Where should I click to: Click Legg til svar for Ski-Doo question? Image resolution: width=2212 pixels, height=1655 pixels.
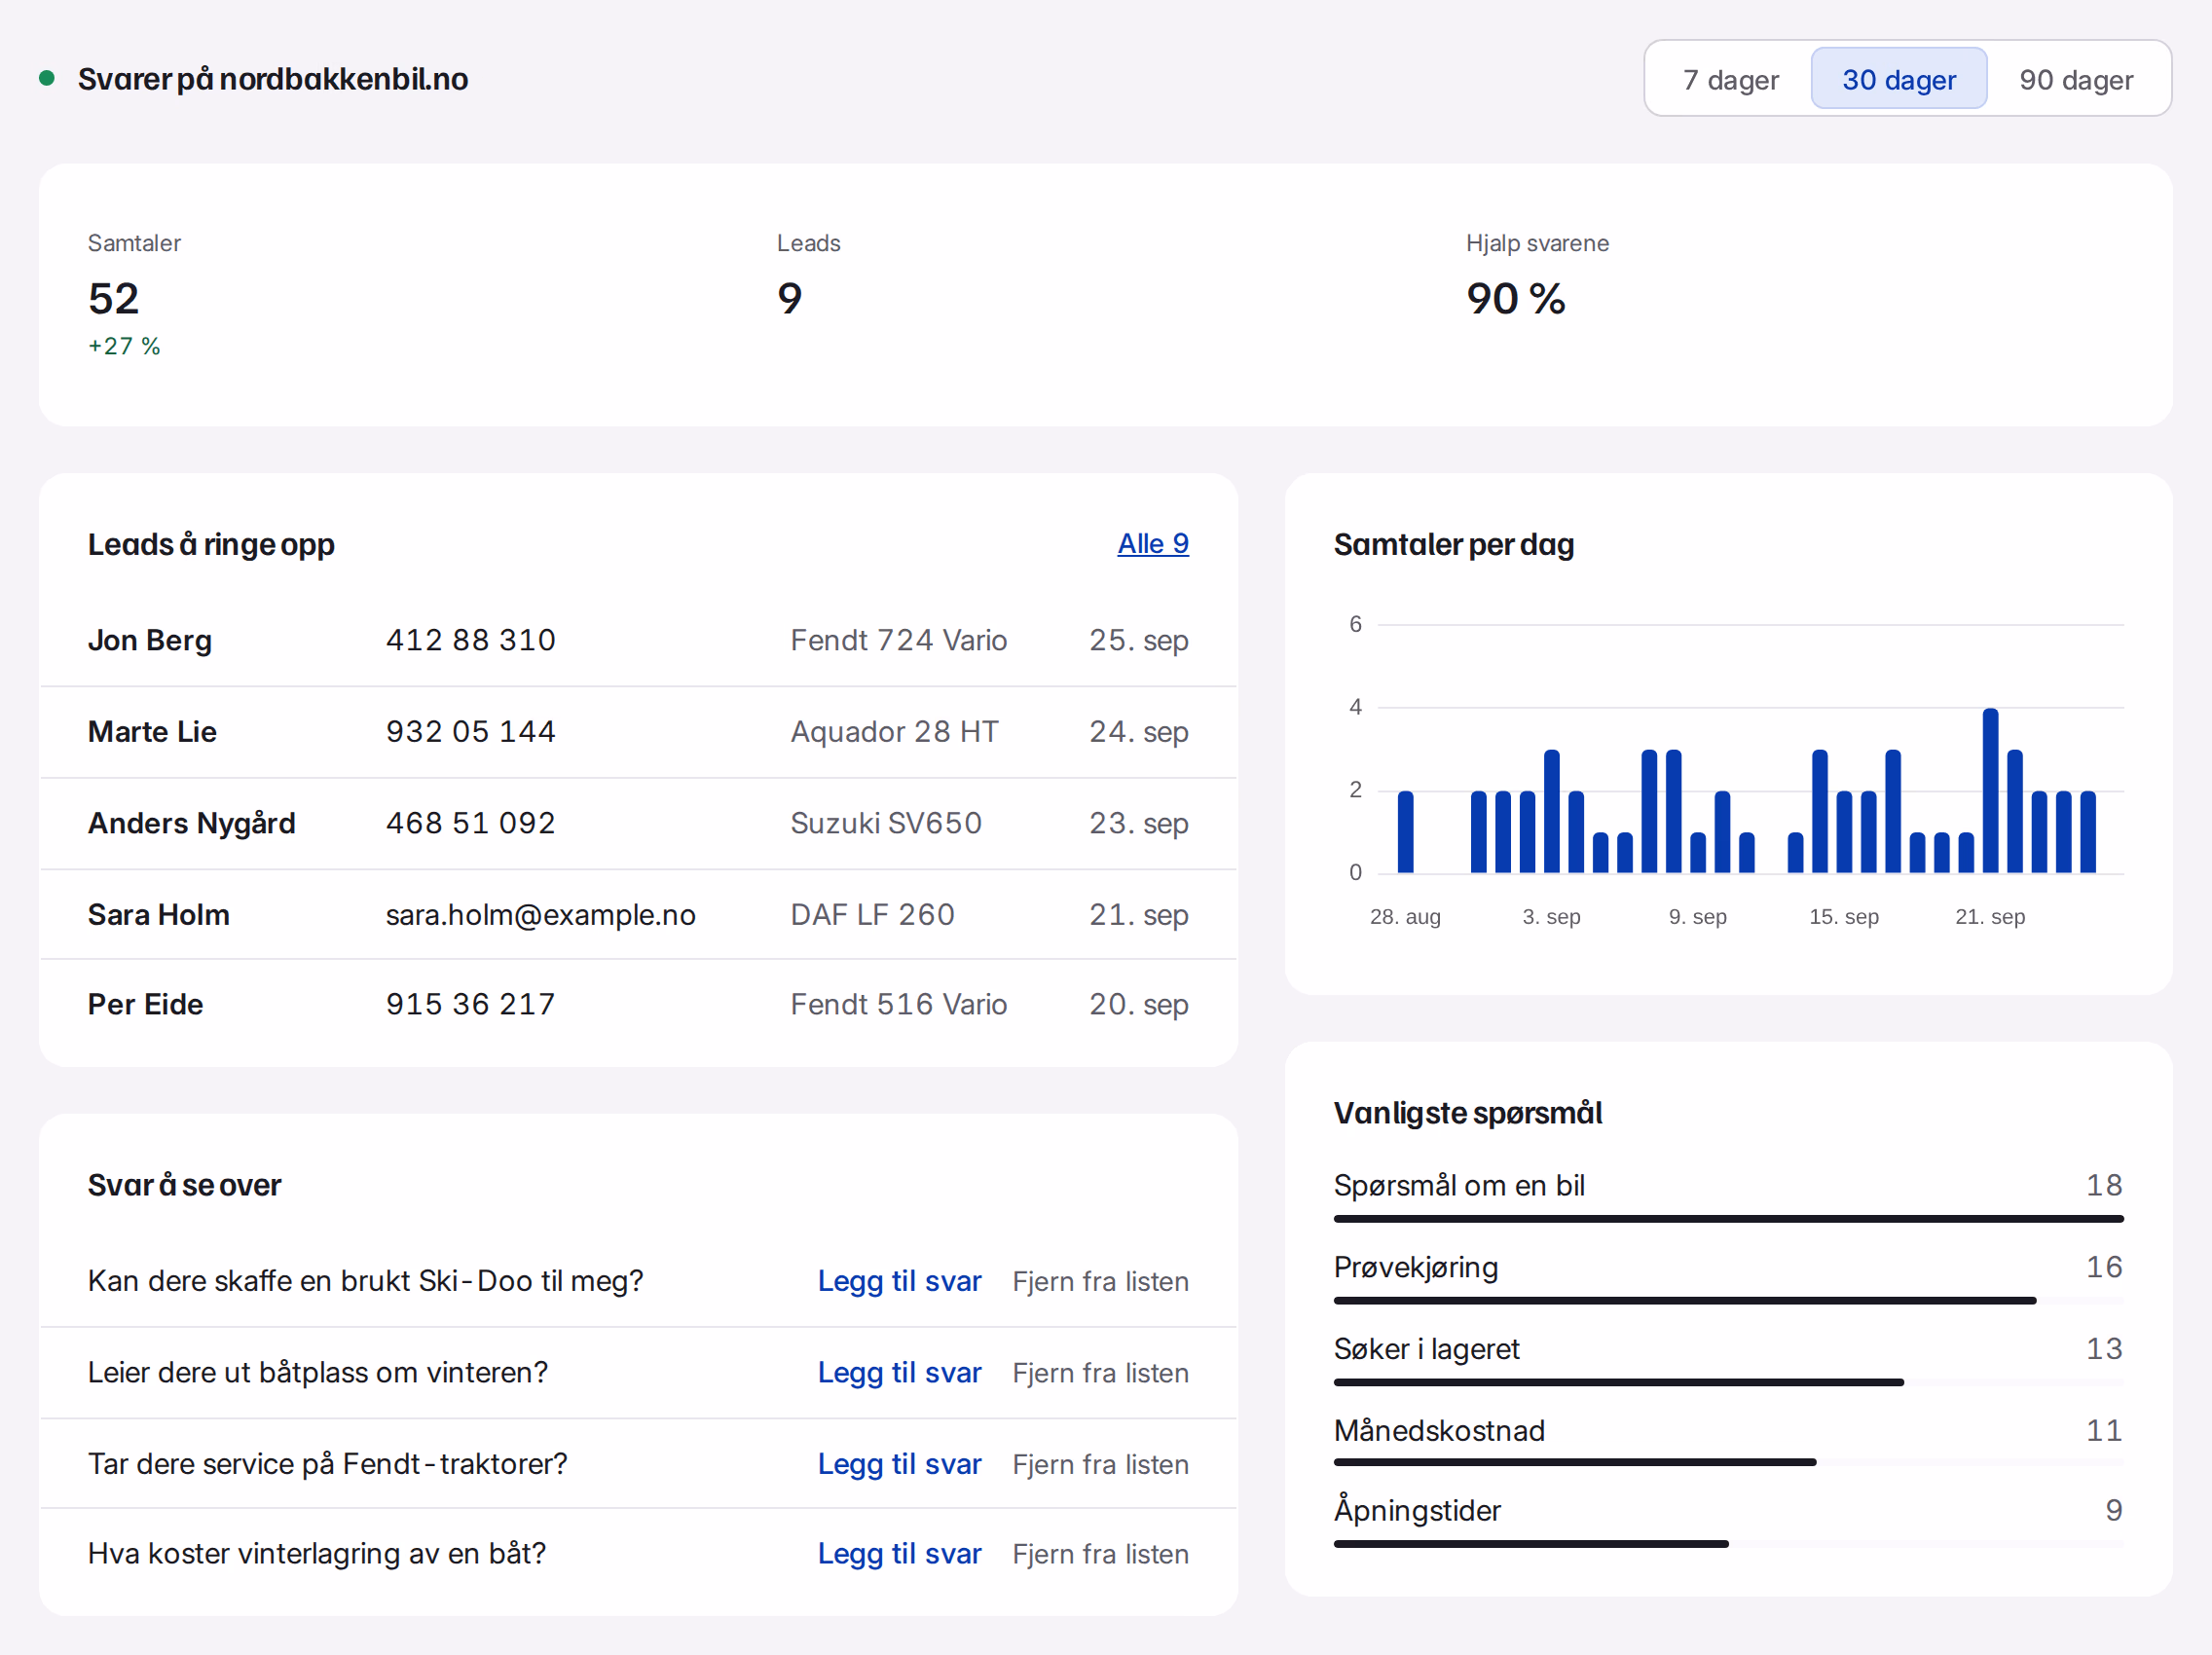899,1281
